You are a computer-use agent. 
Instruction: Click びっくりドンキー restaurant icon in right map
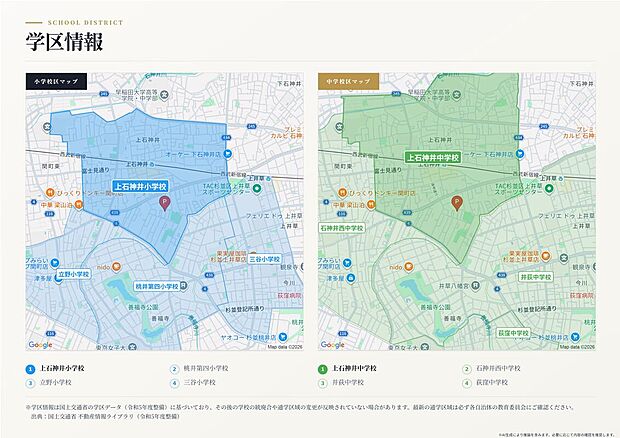pyautogui.click(x=342, y=193)
